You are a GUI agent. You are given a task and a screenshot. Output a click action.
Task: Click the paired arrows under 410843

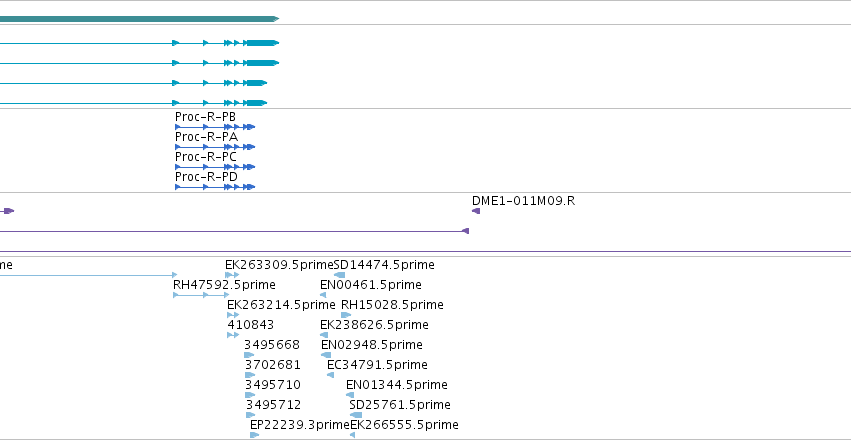[x=233, y=335]
